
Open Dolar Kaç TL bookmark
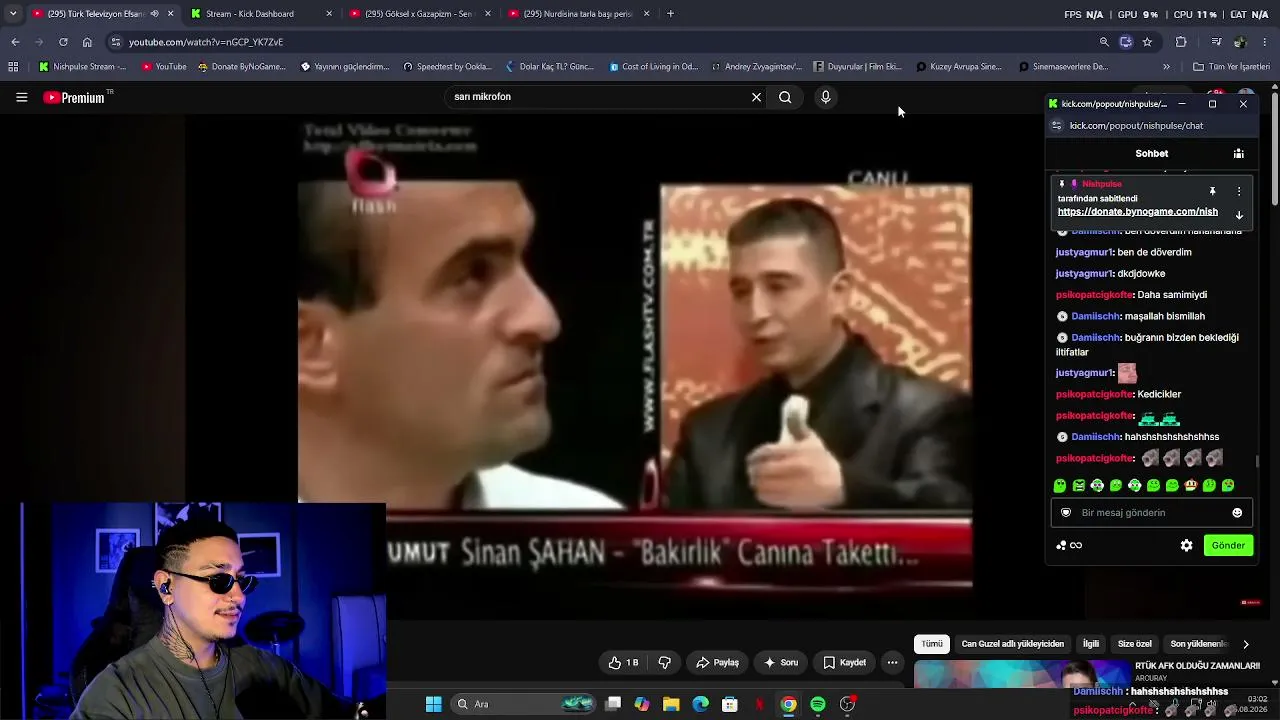click(550, 67)
